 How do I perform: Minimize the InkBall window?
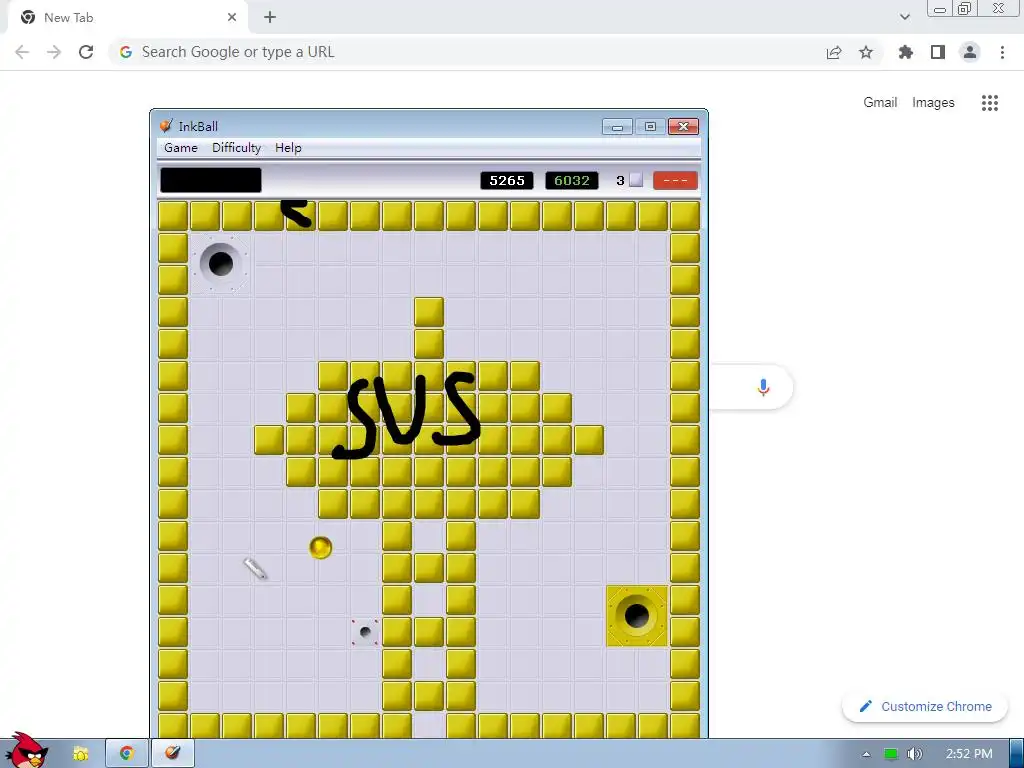[617, 126]
